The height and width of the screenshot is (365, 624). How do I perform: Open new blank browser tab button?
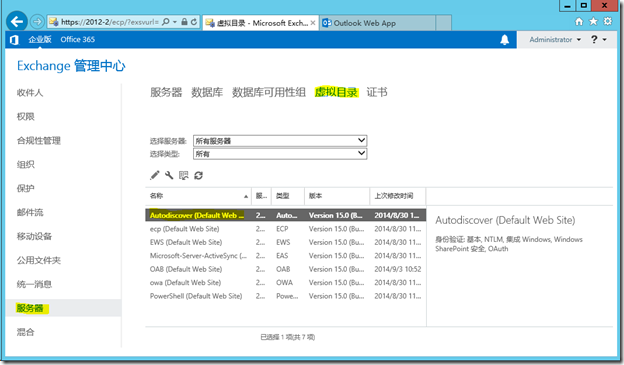443,23
